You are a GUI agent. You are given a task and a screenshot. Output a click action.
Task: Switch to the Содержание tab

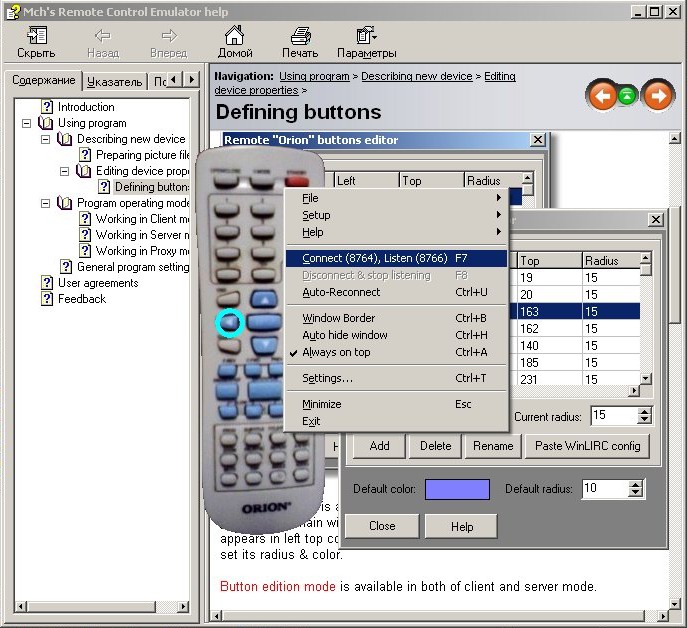coord(43,80)
